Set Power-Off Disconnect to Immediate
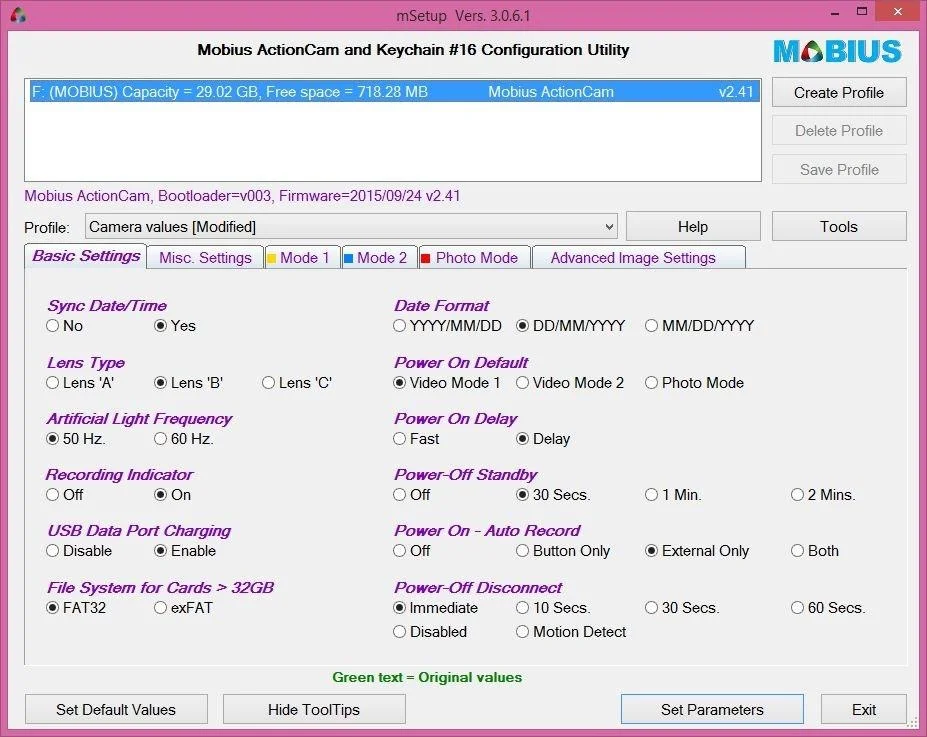This screenshot has width=927, height=737. (x=436, y=608)
